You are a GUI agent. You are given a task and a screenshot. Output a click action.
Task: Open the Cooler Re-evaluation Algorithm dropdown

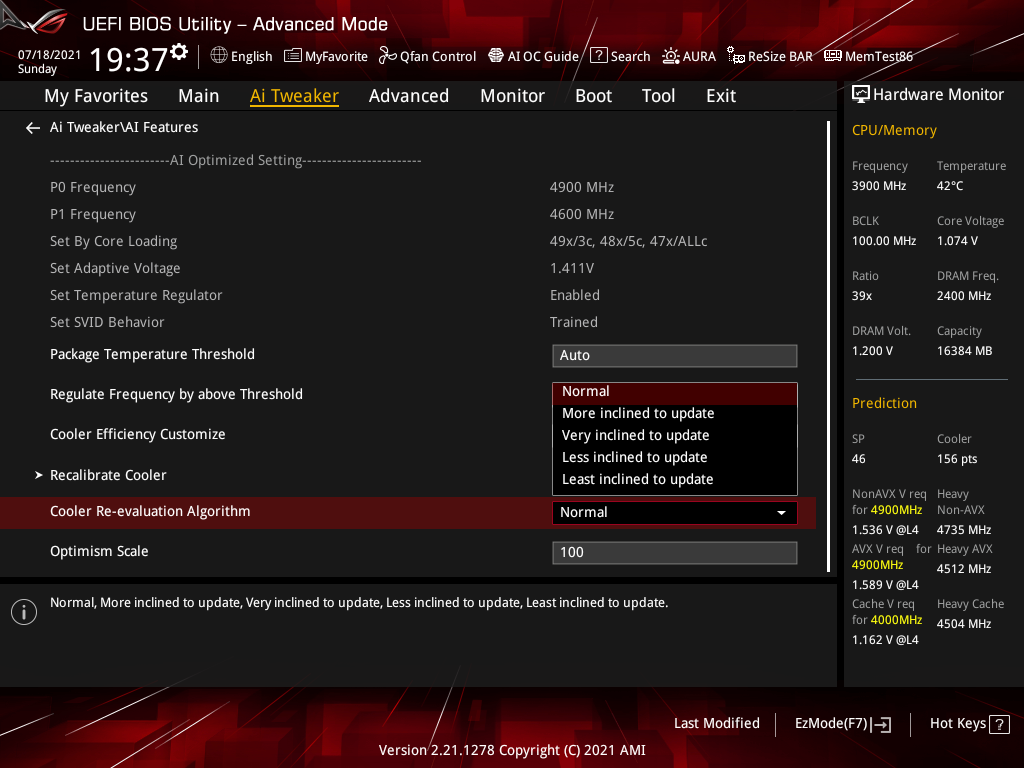click(674, 511)
